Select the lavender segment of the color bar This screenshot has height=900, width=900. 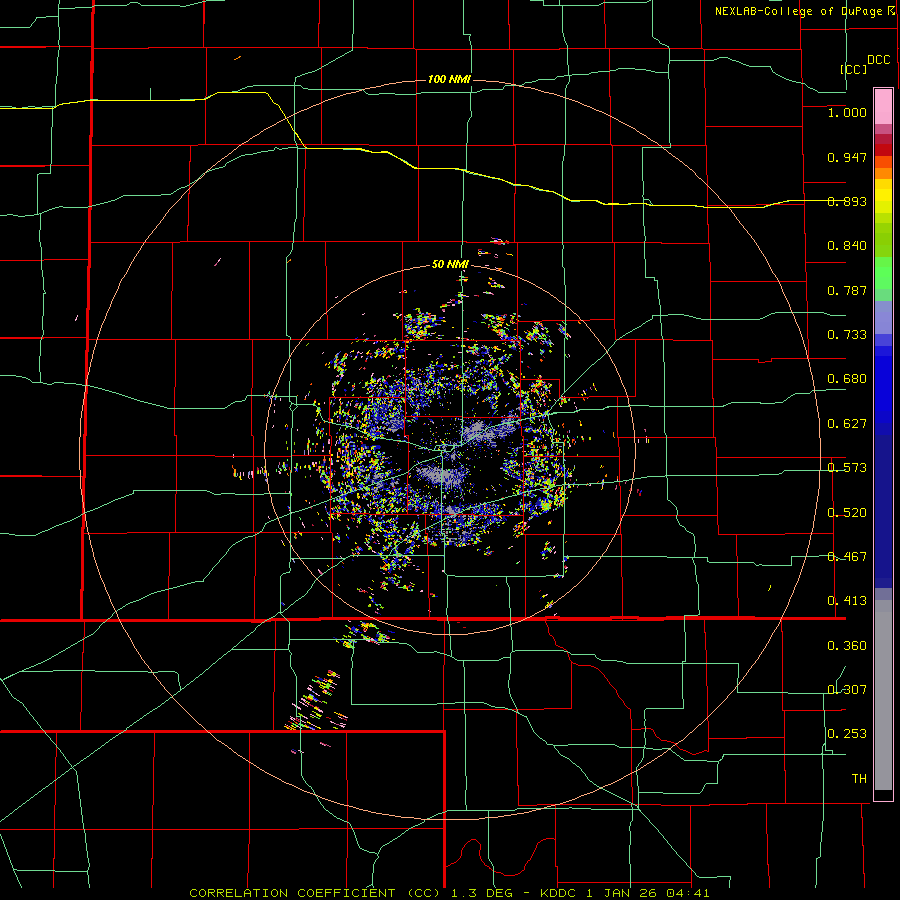click(x=883, y=317)
